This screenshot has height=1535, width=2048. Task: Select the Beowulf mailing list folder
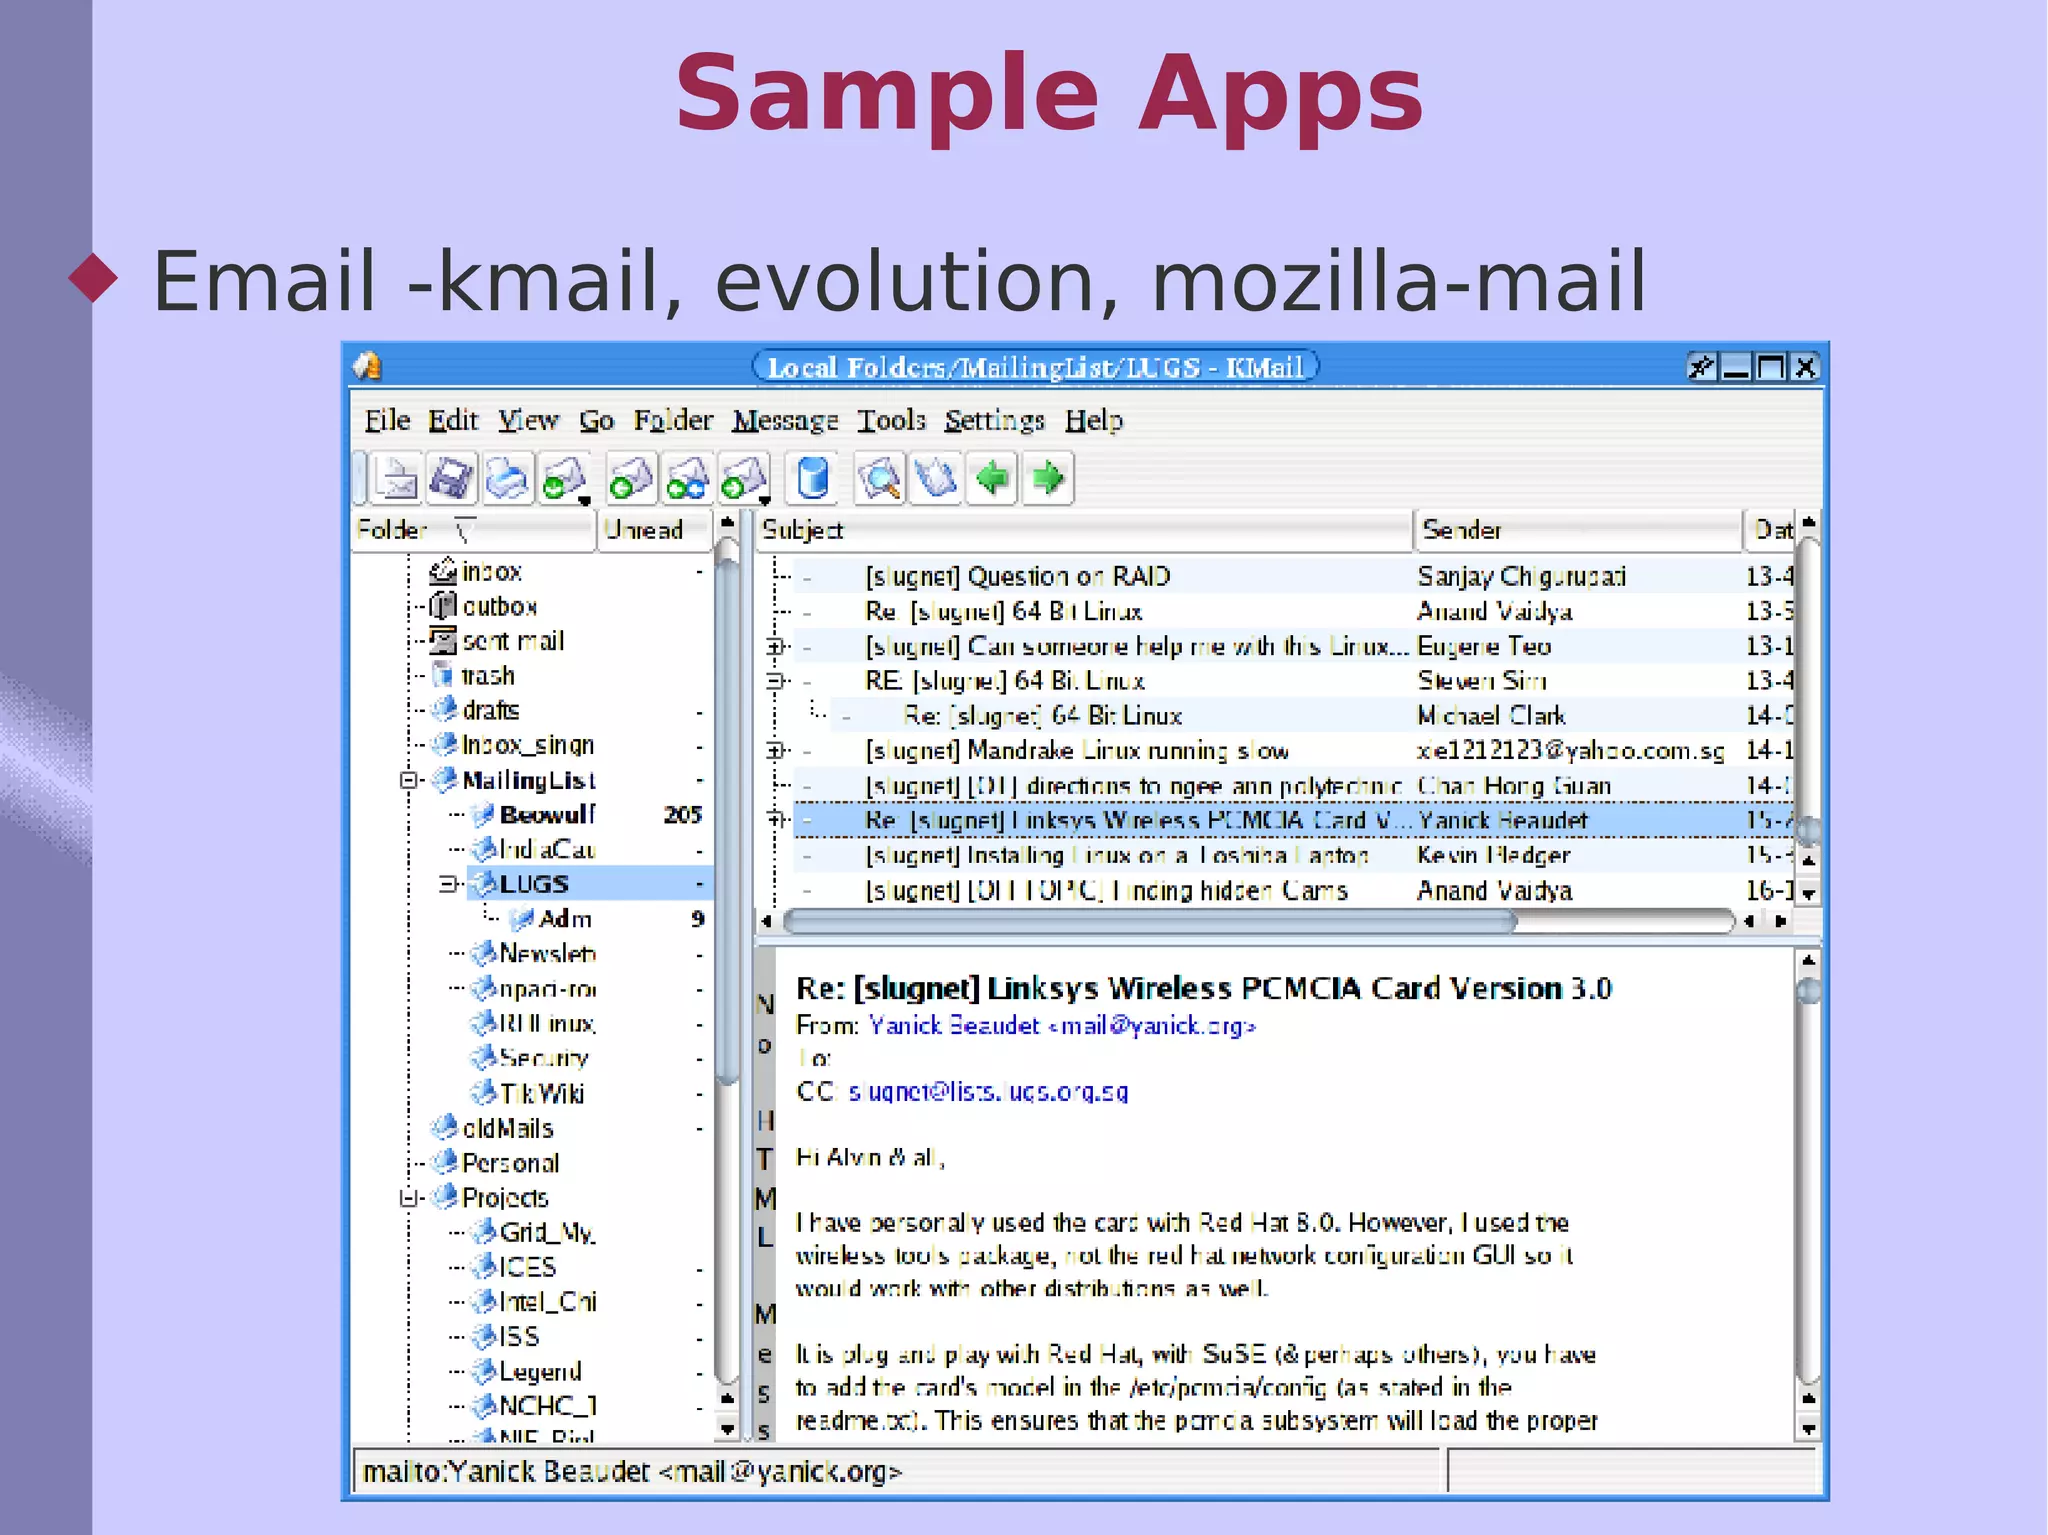pyautogui.click(x=546, y=814)
